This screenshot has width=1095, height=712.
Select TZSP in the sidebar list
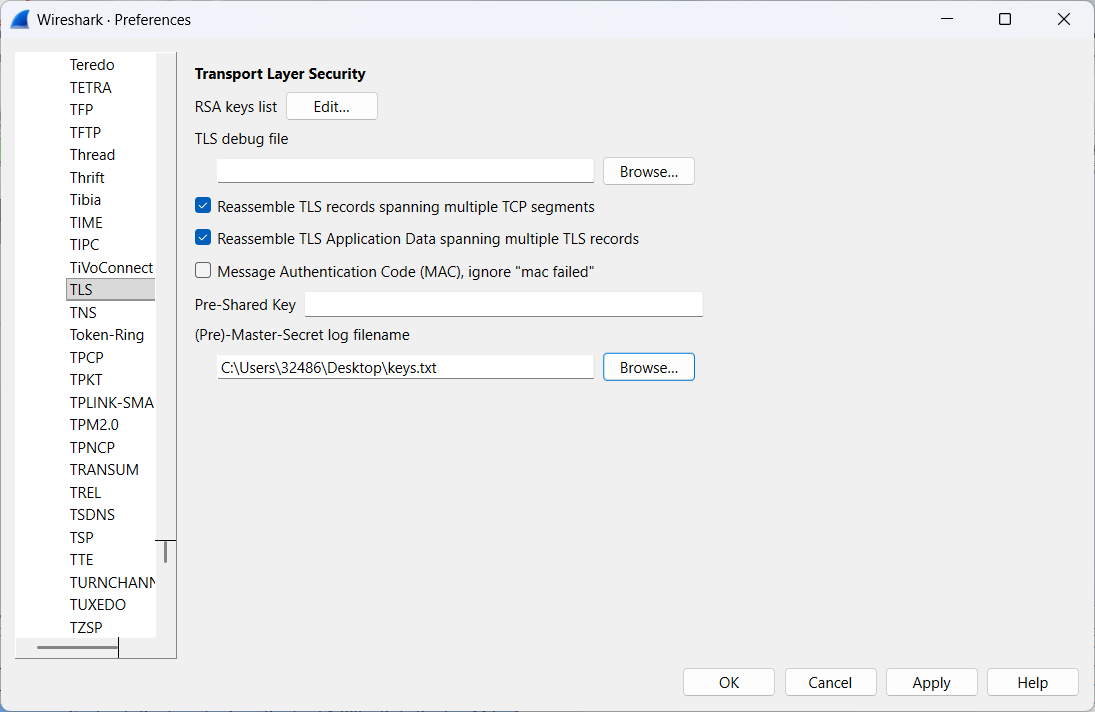pyautogui.click(x=86, y=627)
